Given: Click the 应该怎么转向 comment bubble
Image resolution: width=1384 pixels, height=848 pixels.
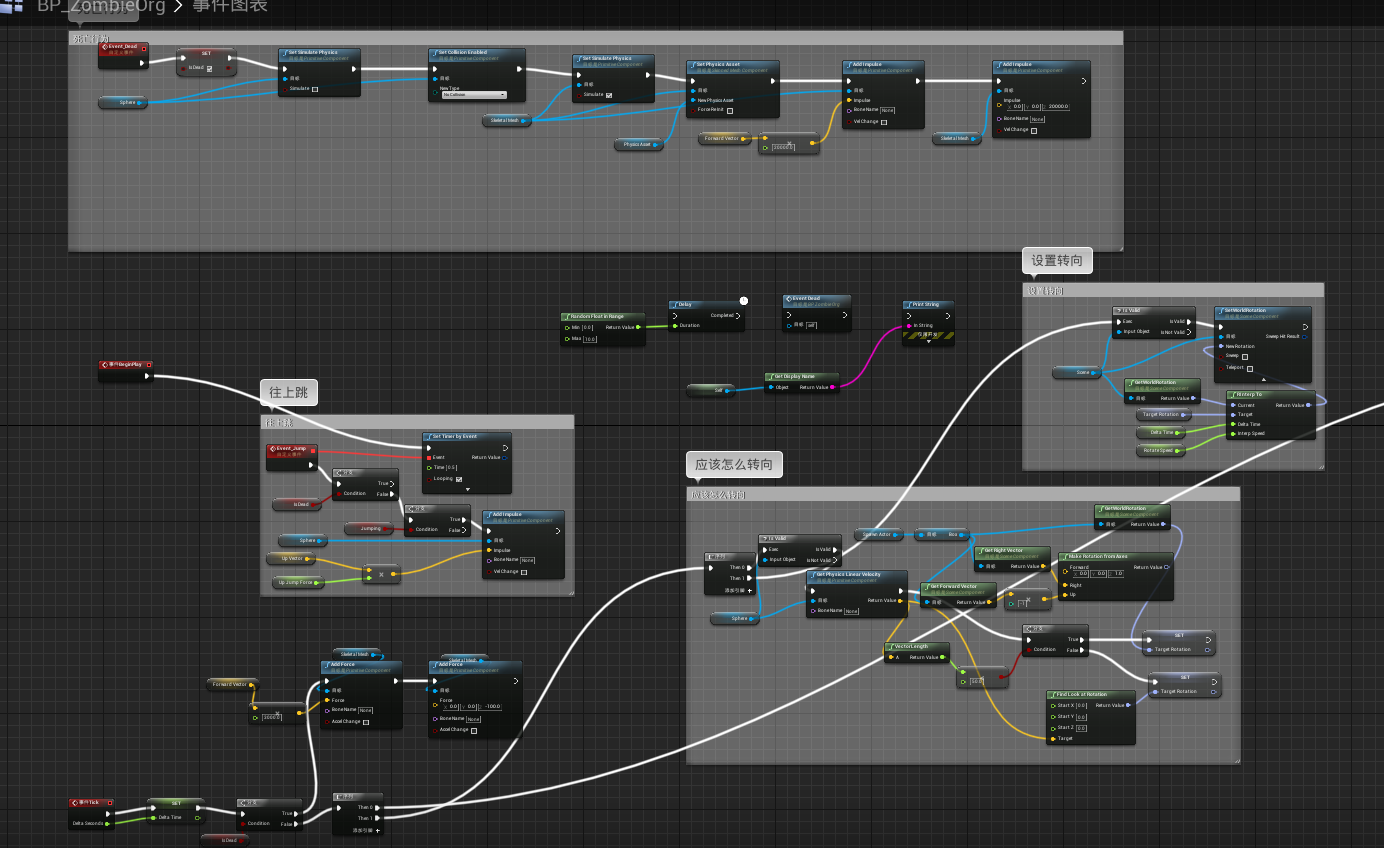Looking at the screenshot, I should pos(734,465).
